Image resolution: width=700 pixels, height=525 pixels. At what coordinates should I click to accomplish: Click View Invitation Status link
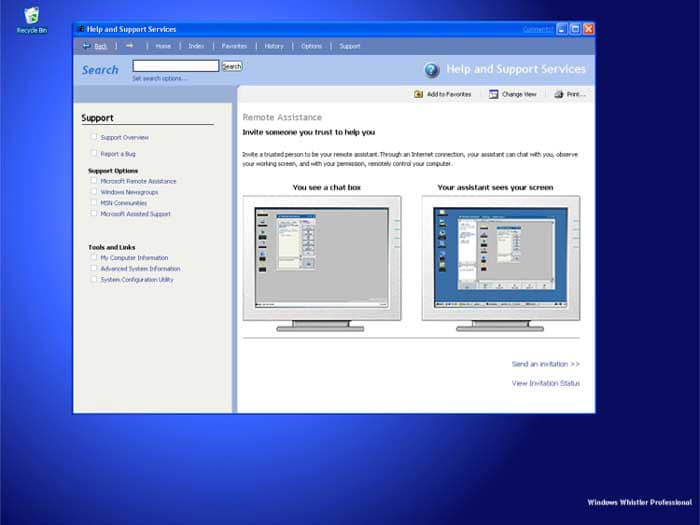tap(546, 383)
